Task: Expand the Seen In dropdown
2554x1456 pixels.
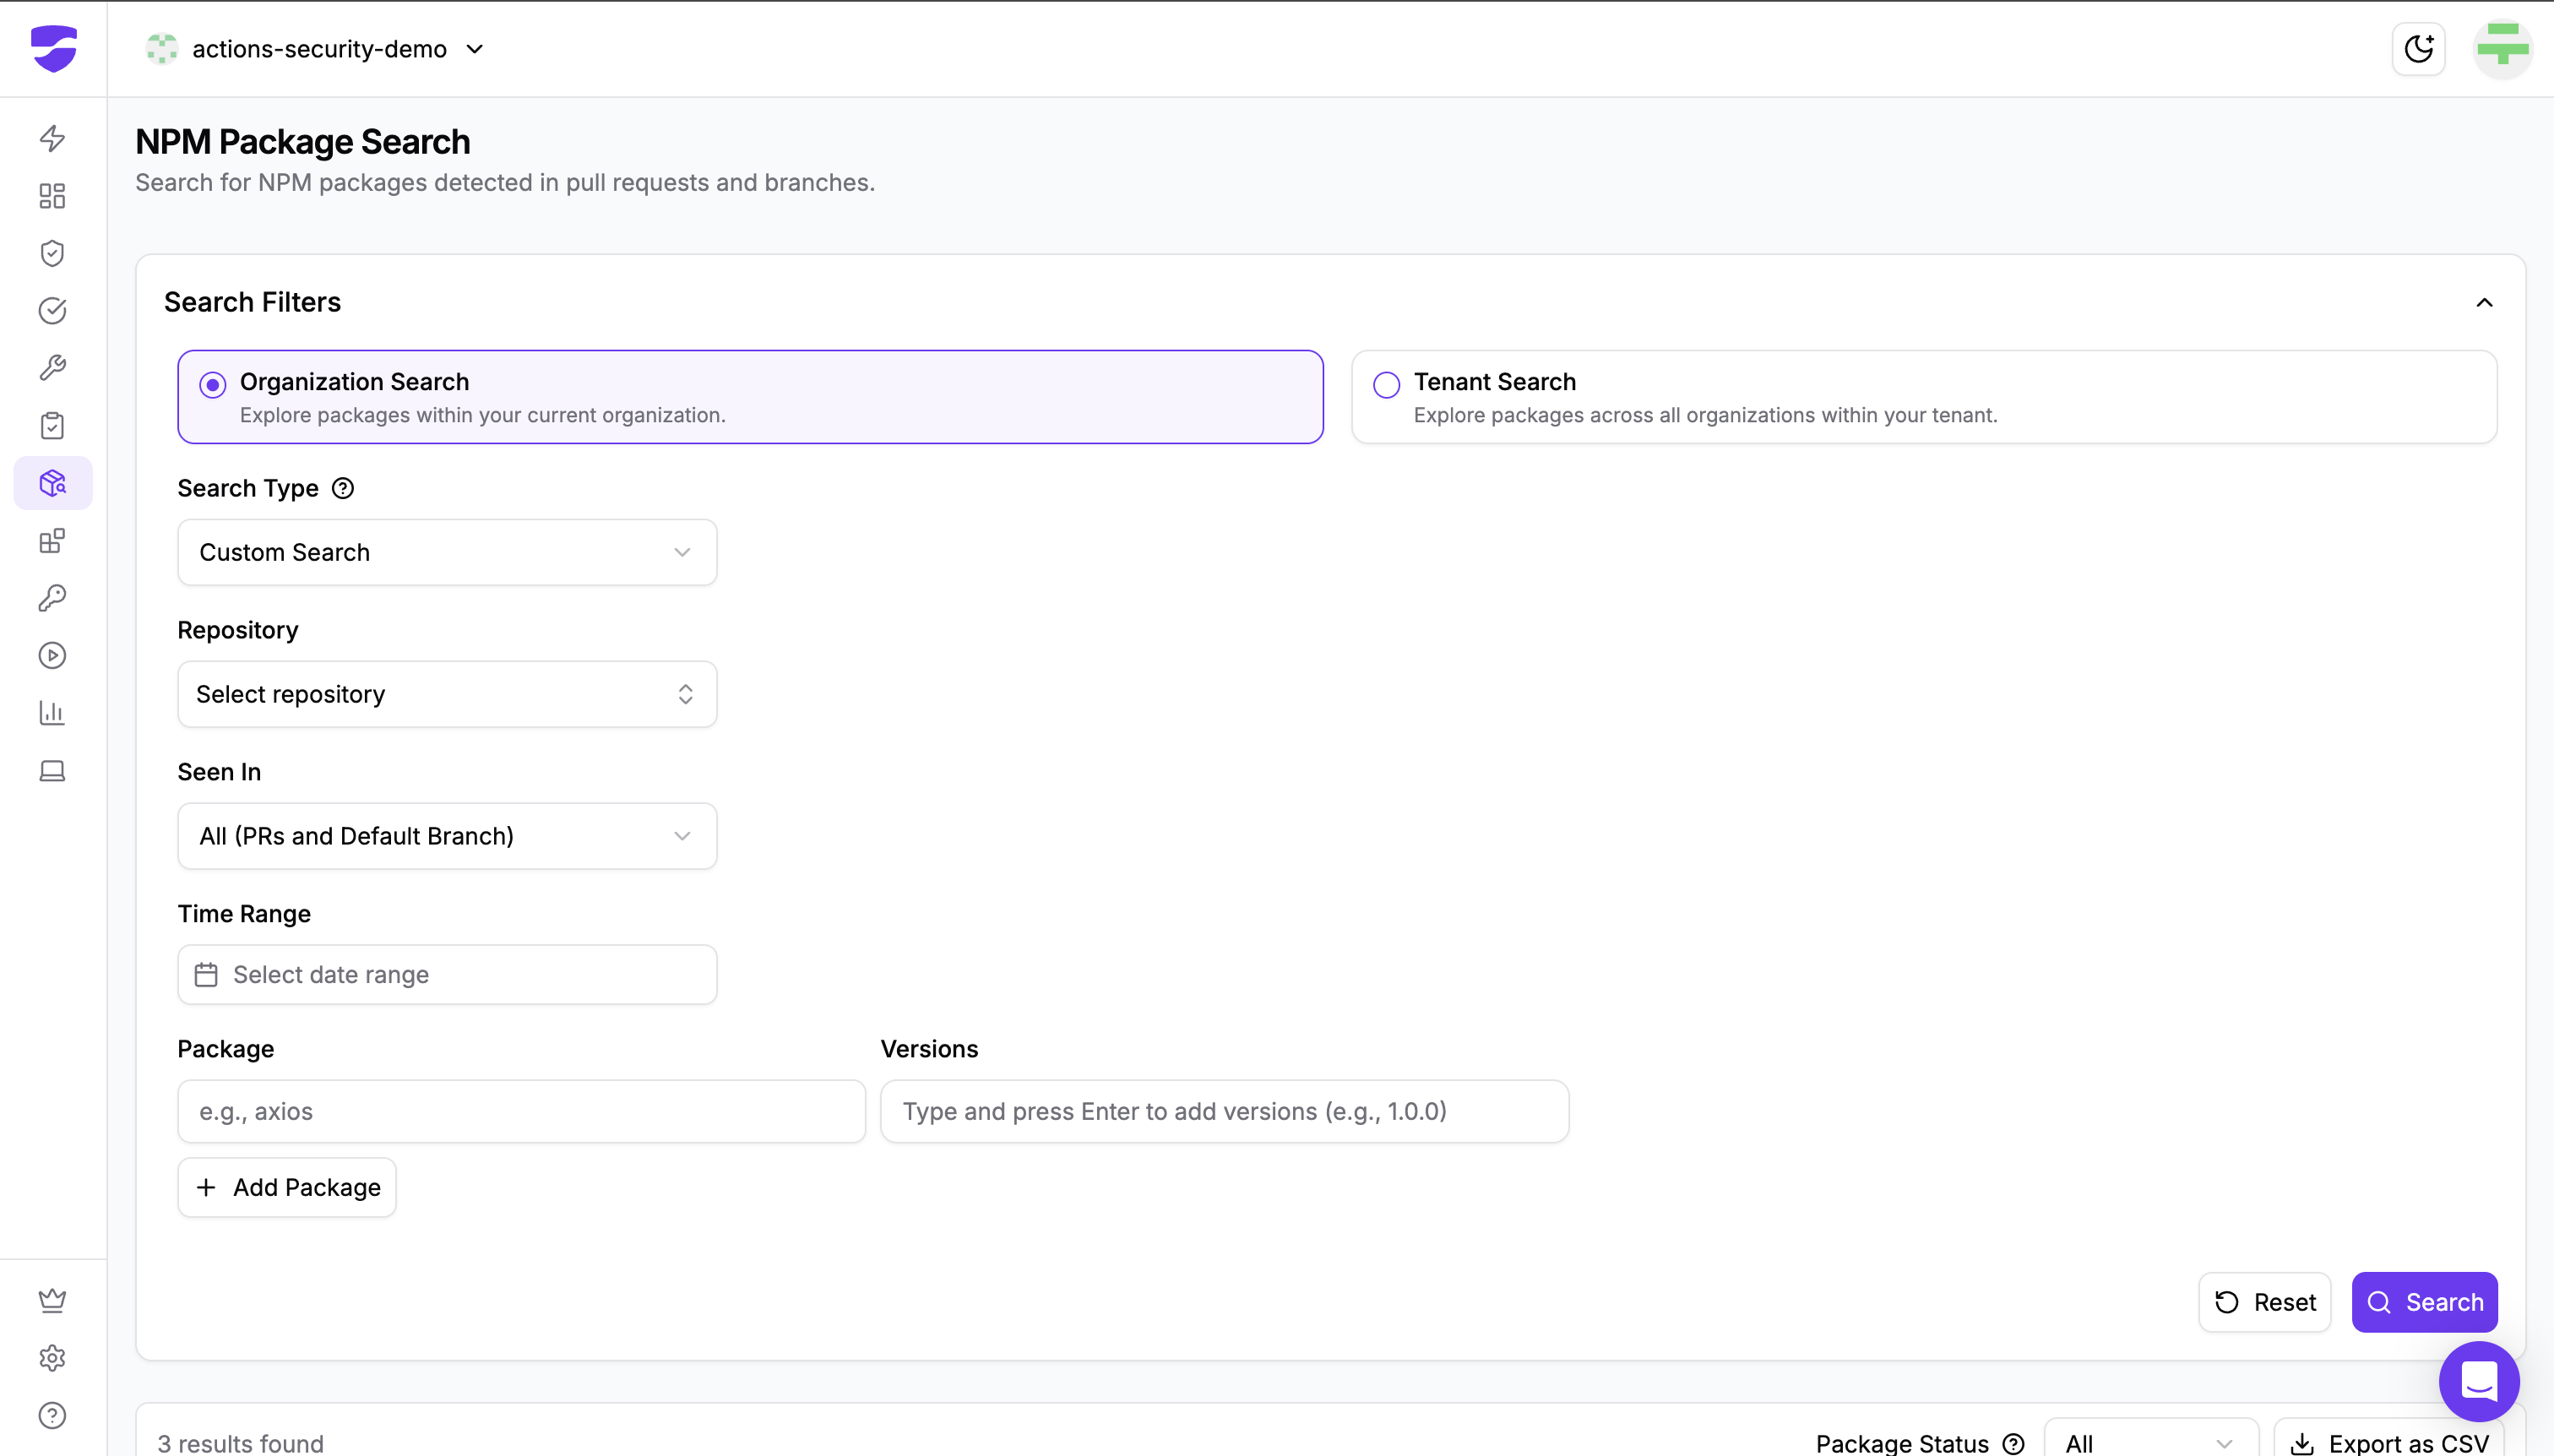Action: [447, 836]
